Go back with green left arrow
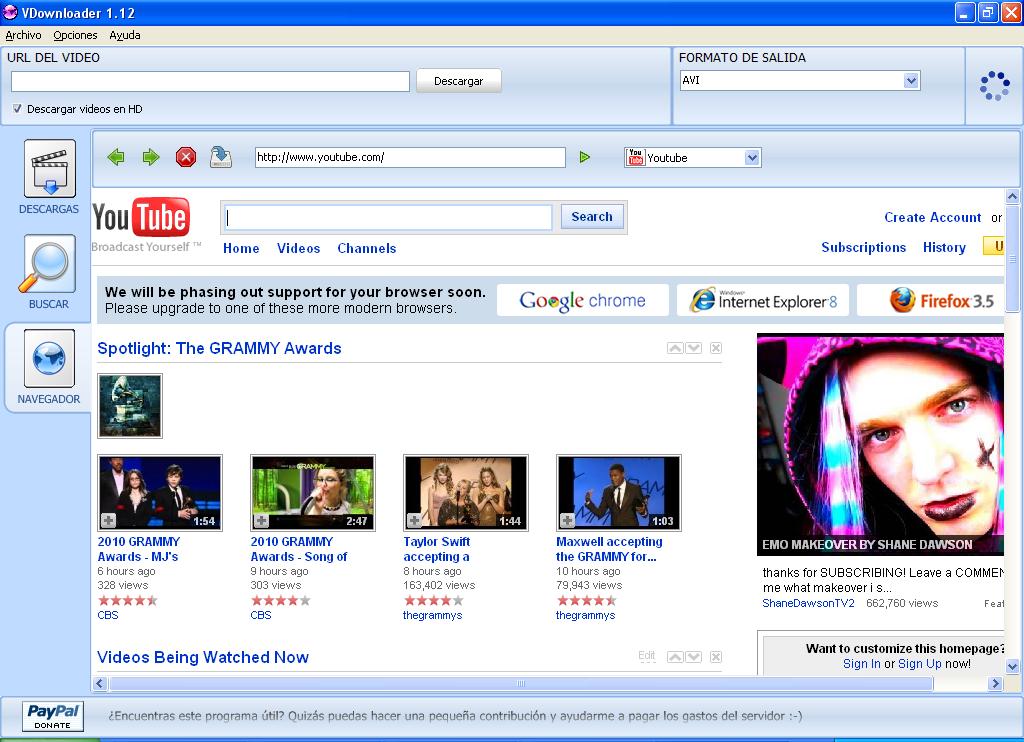 click(x=116, y=157)
